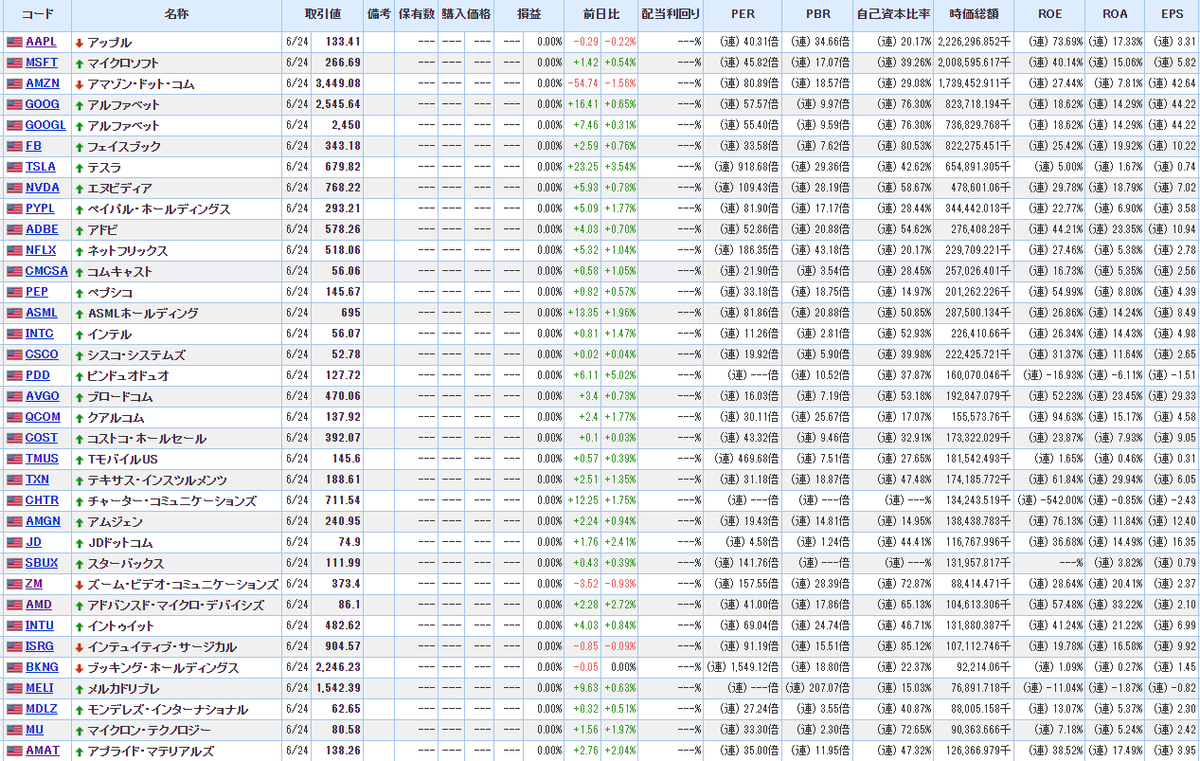Click the US flag icon beside AMGN
This screenshot has width=1200, height=761.
(x=14, y=521)
